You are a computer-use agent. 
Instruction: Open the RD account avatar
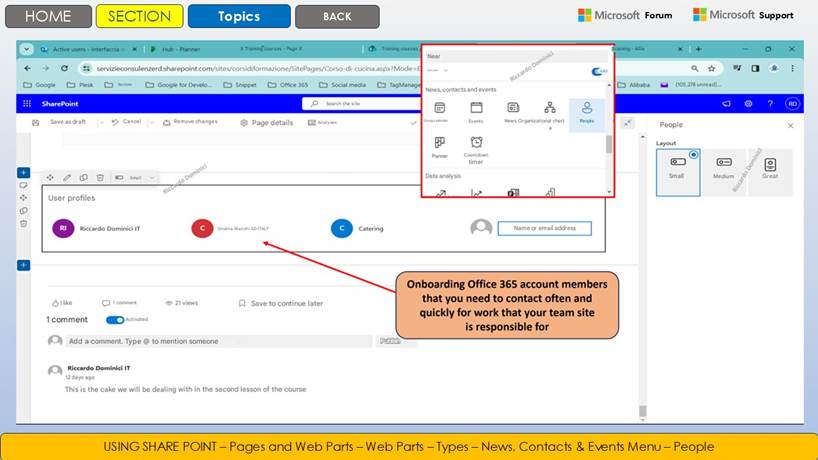[792, 104]
